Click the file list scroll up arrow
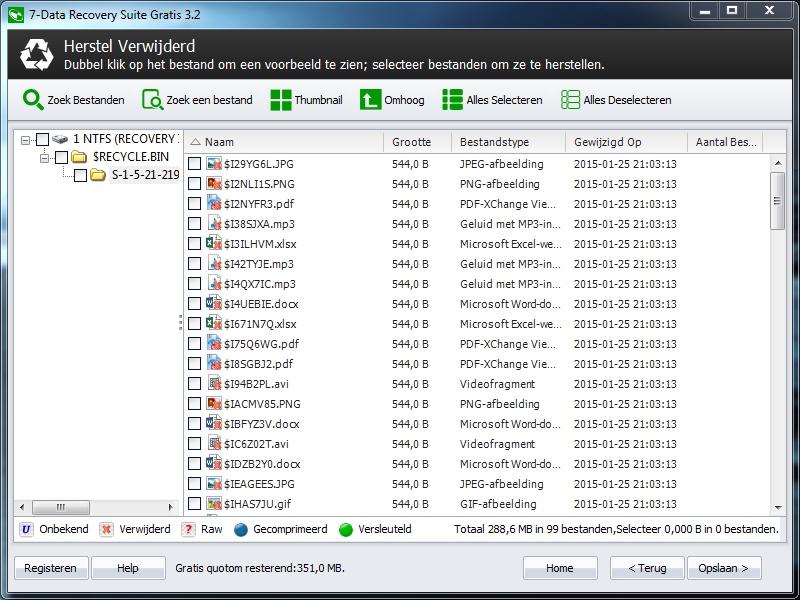800x600 pixels. point(778,163)
